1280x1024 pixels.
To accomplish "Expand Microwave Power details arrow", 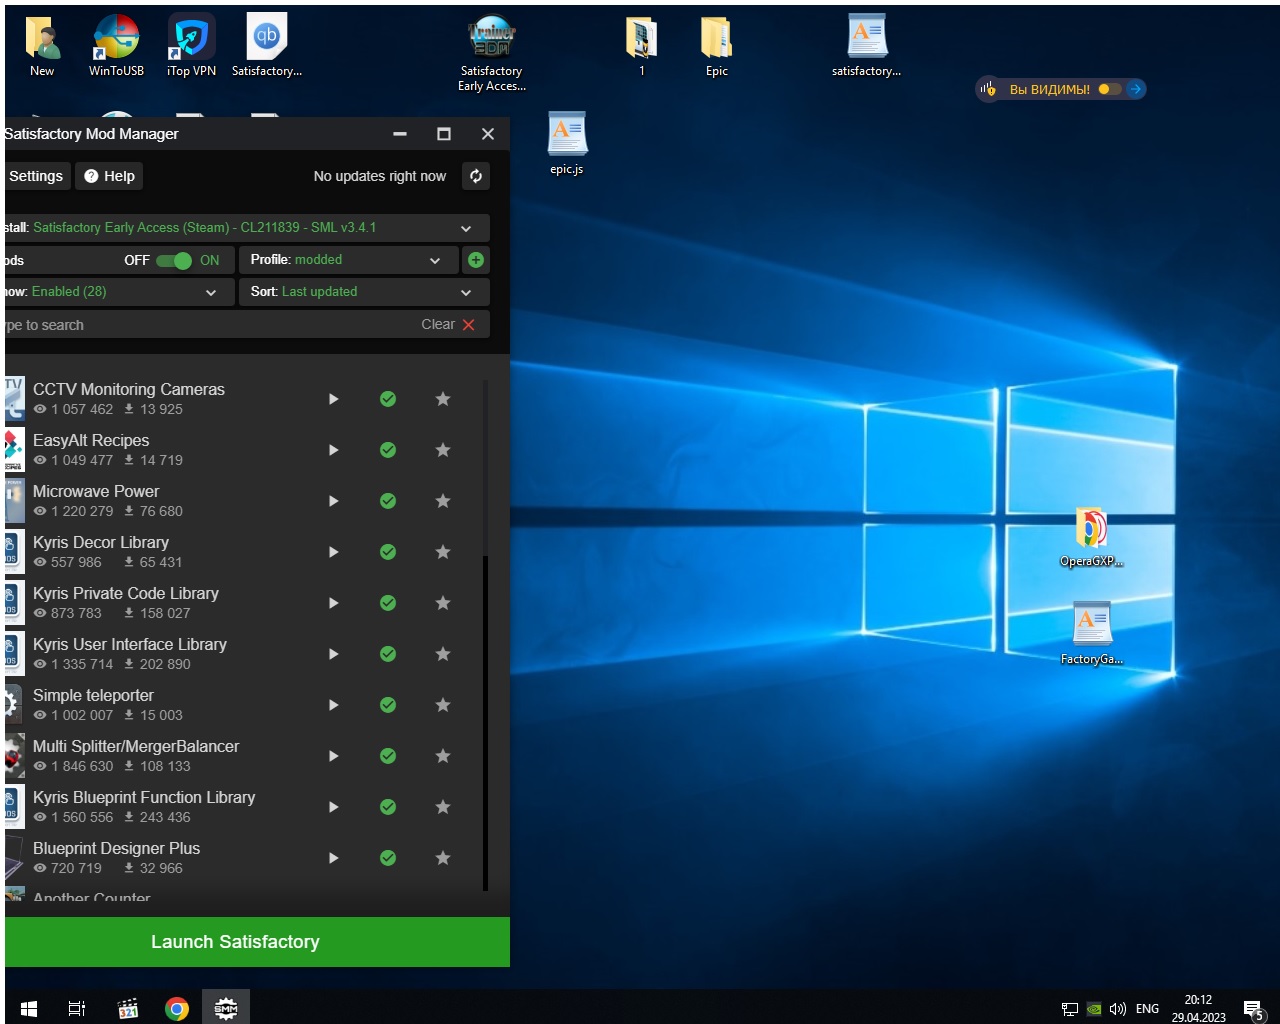I will [334, 501].
